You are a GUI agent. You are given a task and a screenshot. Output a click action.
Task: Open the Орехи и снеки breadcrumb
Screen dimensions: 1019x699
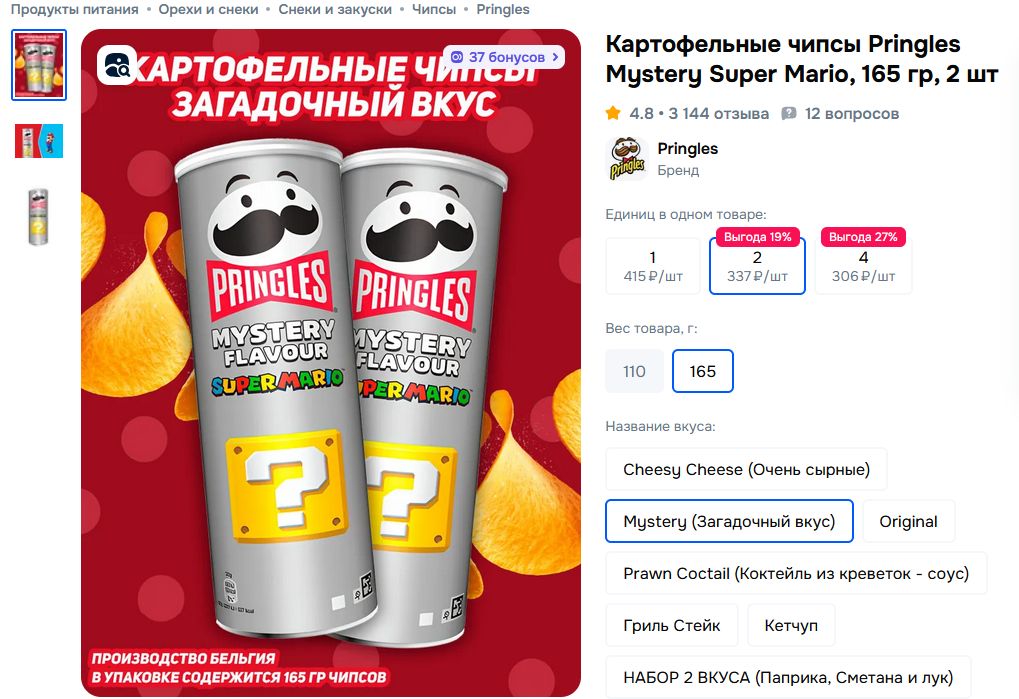[x=208, y=10]
